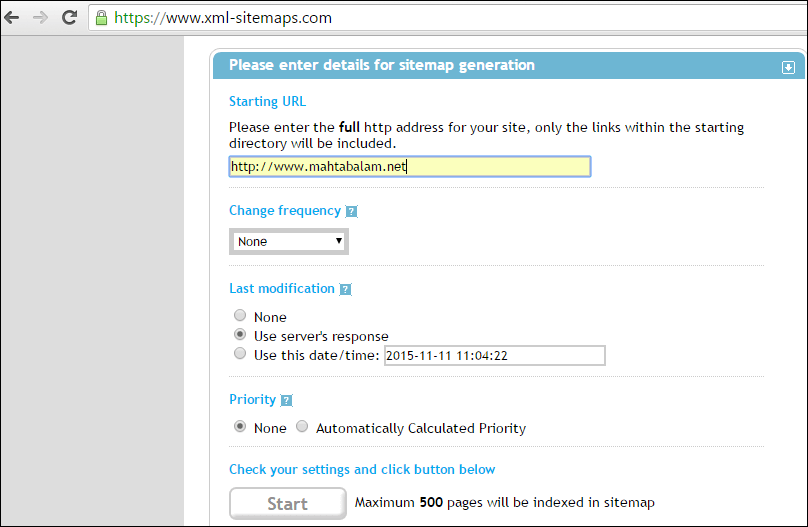Choose Automatically Calculated Priority
Viewport: 808px width, 527px height.
coord(302,427)
